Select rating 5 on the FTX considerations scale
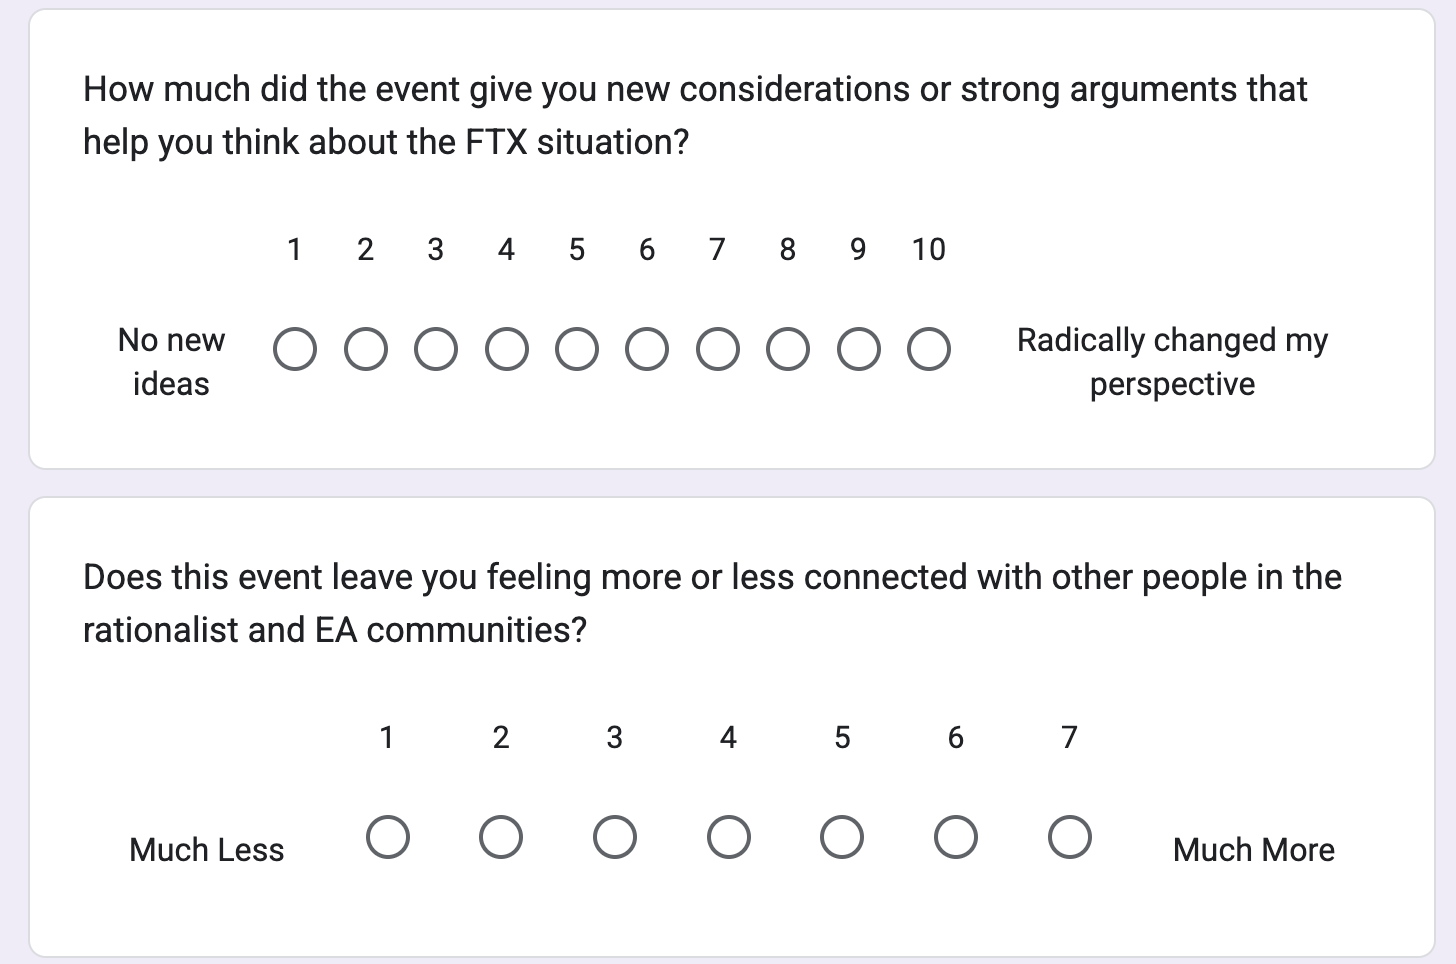The width and height of the screenshot is (1456, 964). (576, 348)
